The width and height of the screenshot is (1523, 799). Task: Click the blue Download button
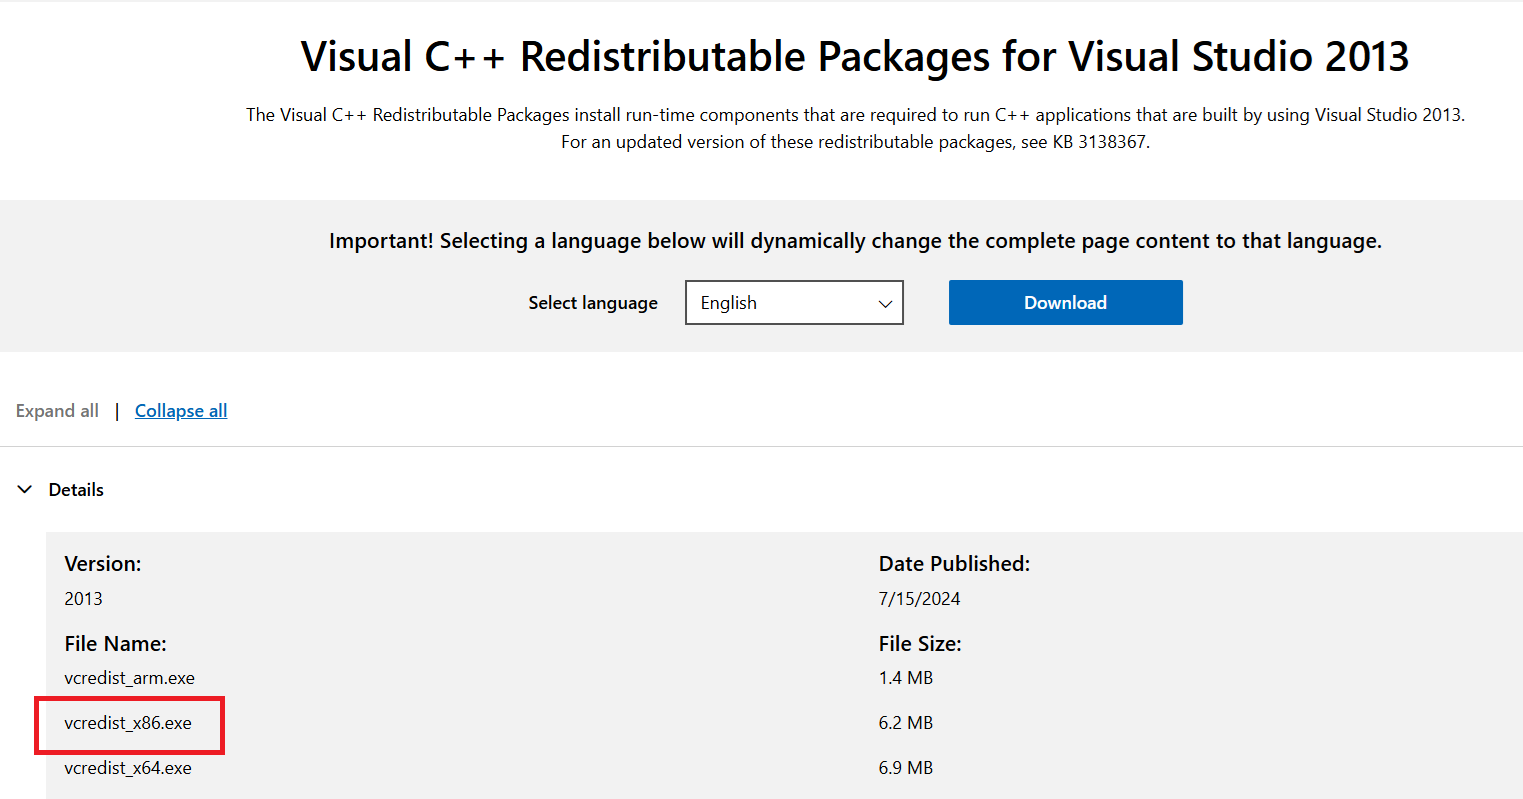pyautogui.click(x=1065, y=303)
